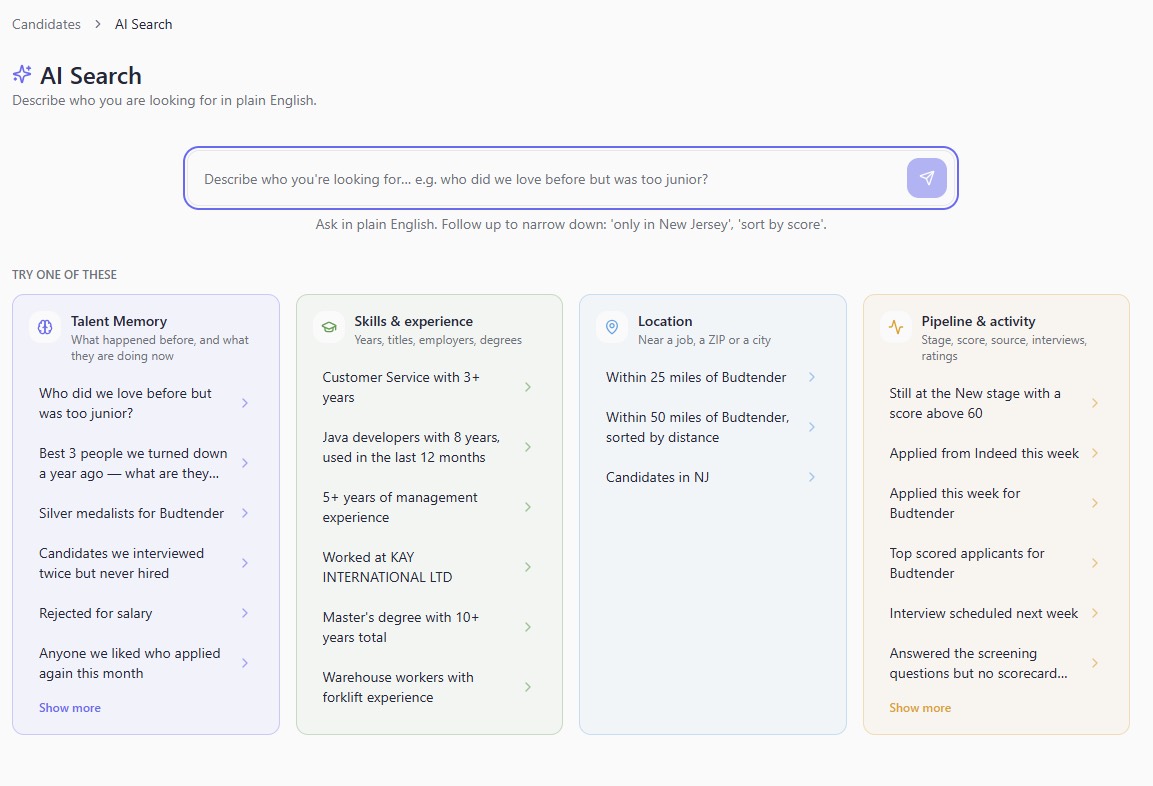1153x786 pixels.
Task: Show more Pipeline & activity suggestions
Action: coord(920,707)
